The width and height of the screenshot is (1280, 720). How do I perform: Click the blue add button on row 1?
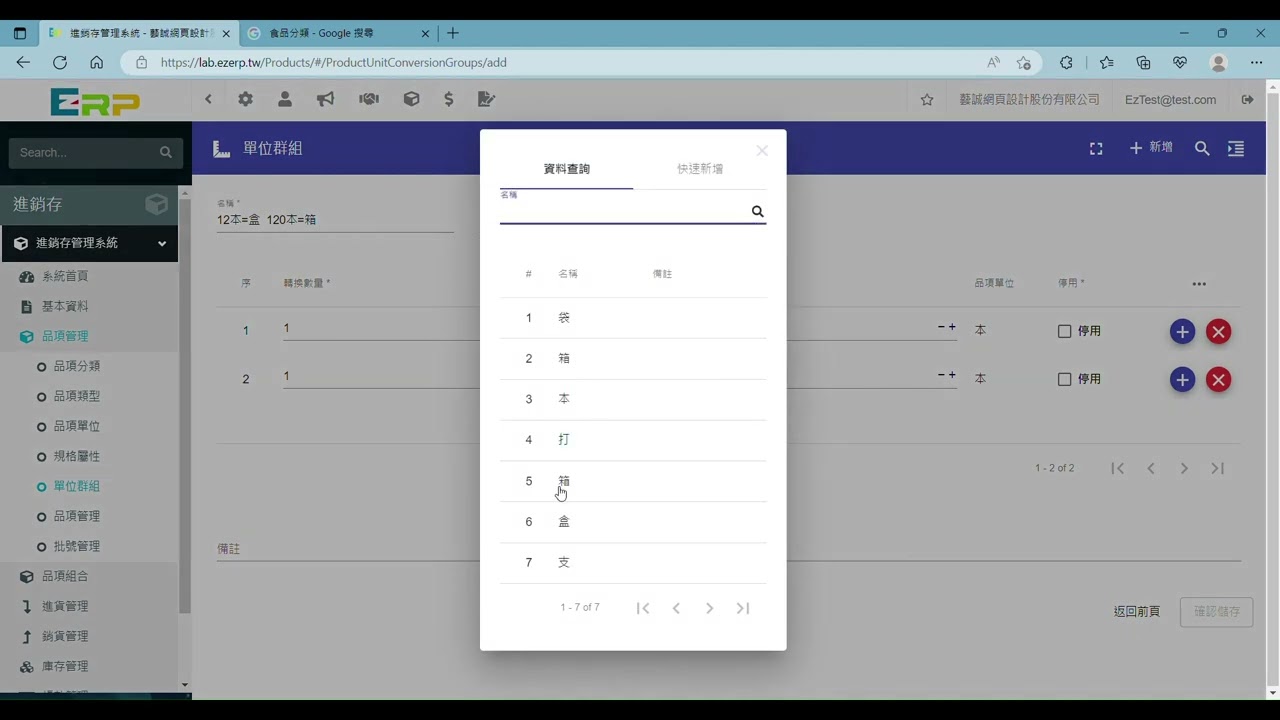[x=1182, y=331]
